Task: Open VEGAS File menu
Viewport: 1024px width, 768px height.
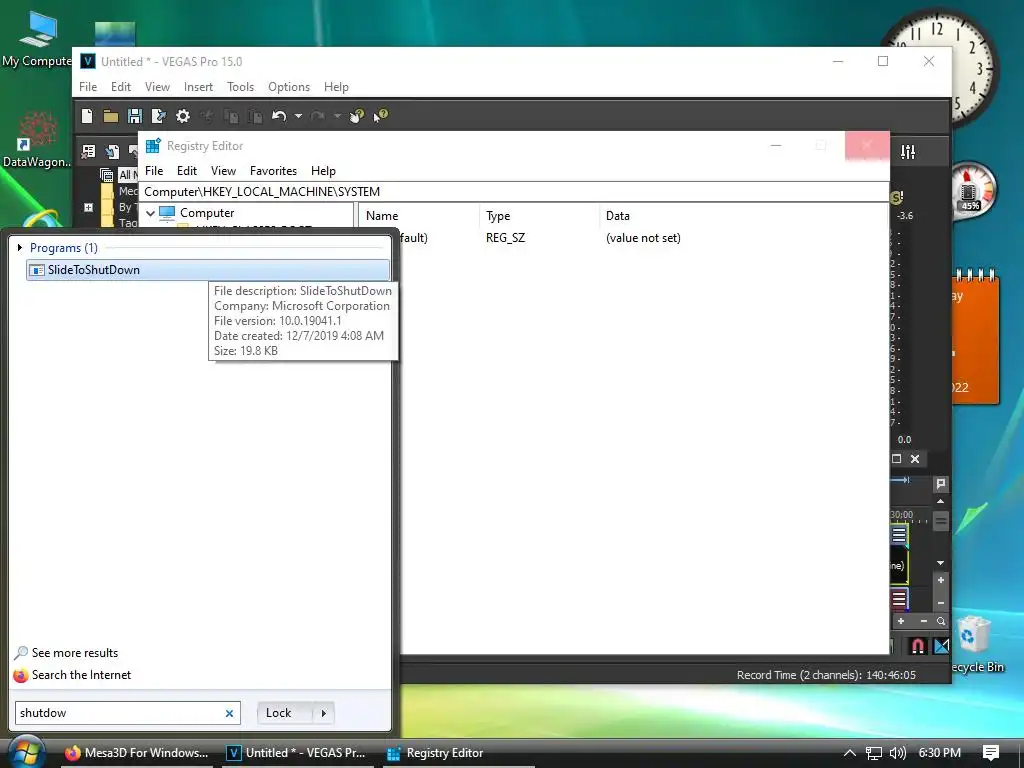Action: pyautogui.click(x=88, y=87)
